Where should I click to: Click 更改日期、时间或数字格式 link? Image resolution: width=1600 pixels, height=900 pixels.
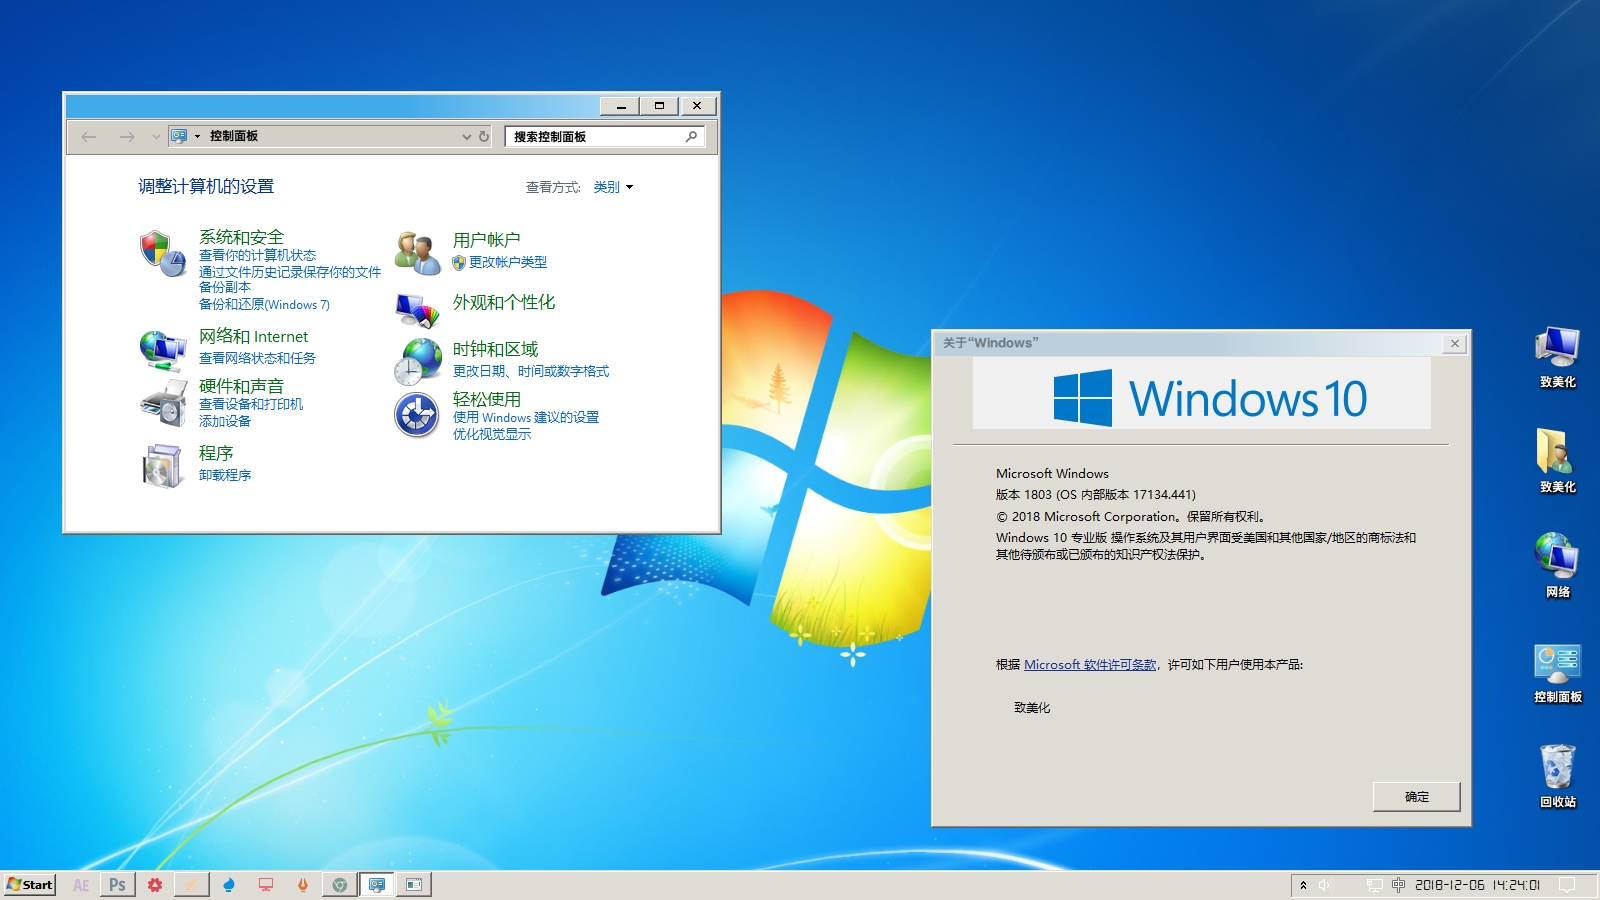tap(530, 371)
